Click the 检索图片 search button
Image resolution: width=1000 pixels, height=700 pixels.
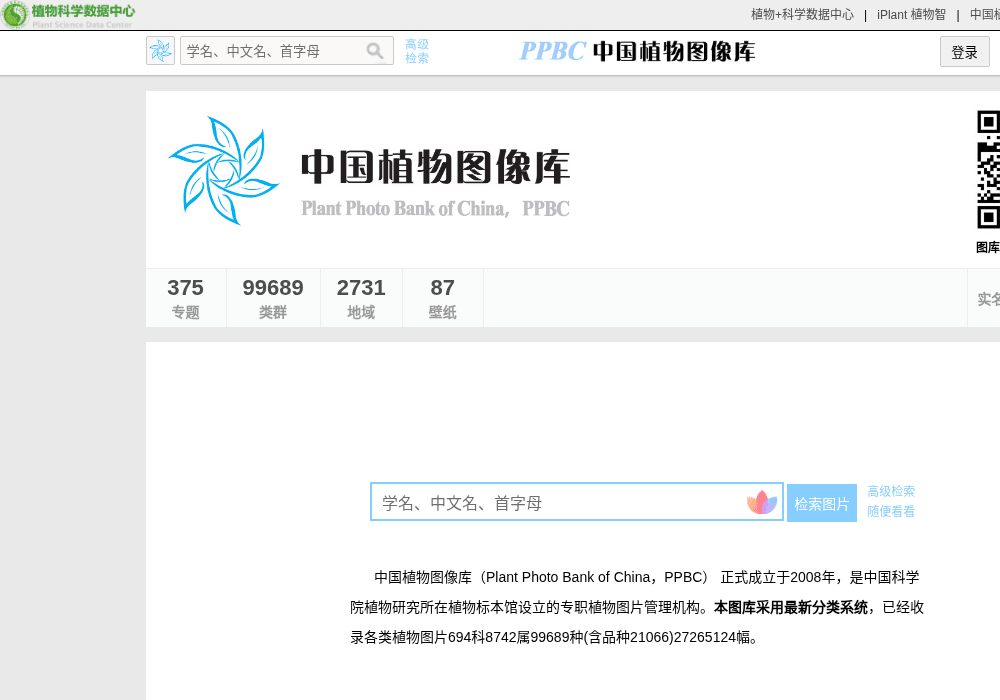(x=821, y=503)
